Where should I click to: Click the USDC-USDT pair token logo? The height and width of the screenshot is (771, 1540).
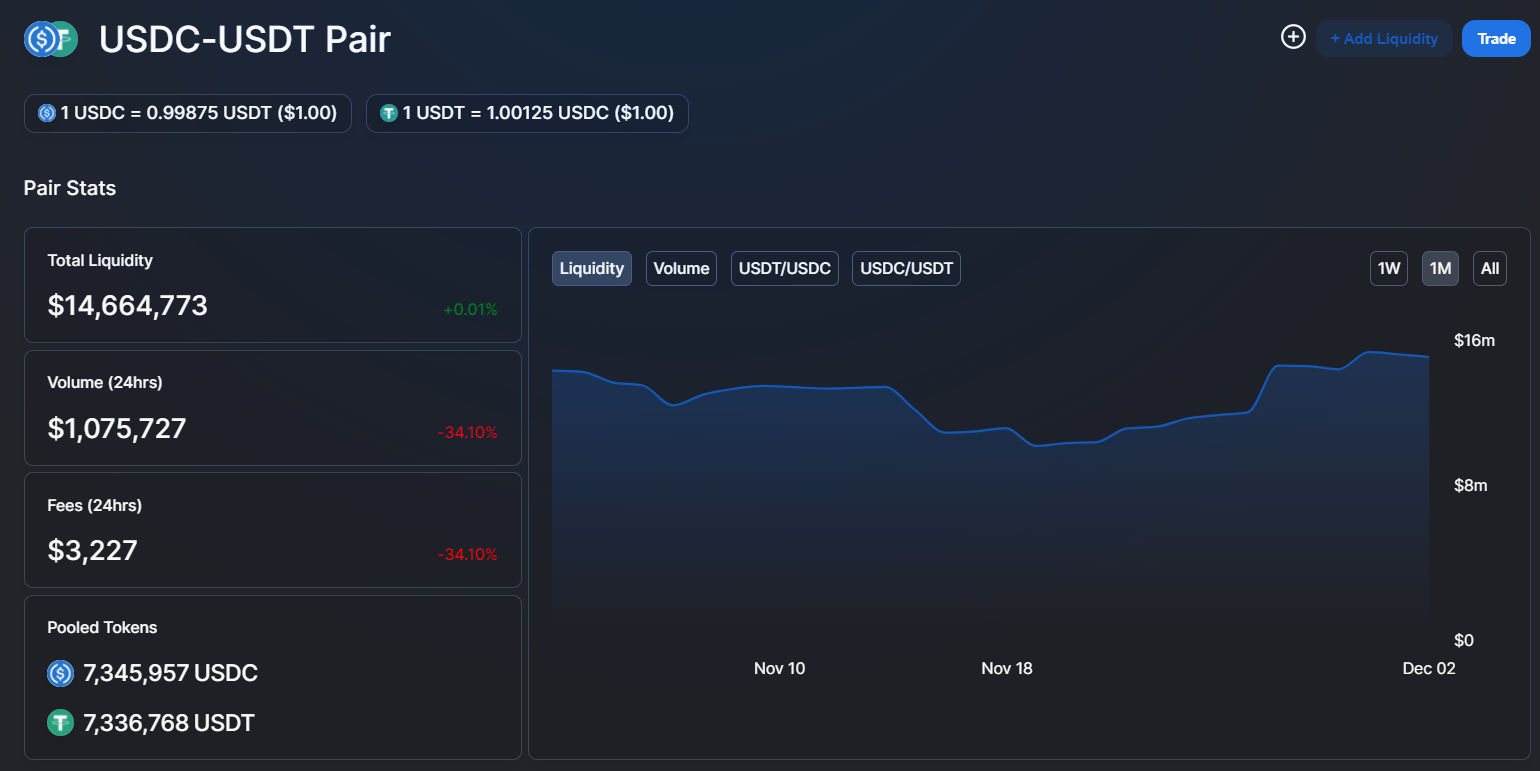tap(51, 39)
